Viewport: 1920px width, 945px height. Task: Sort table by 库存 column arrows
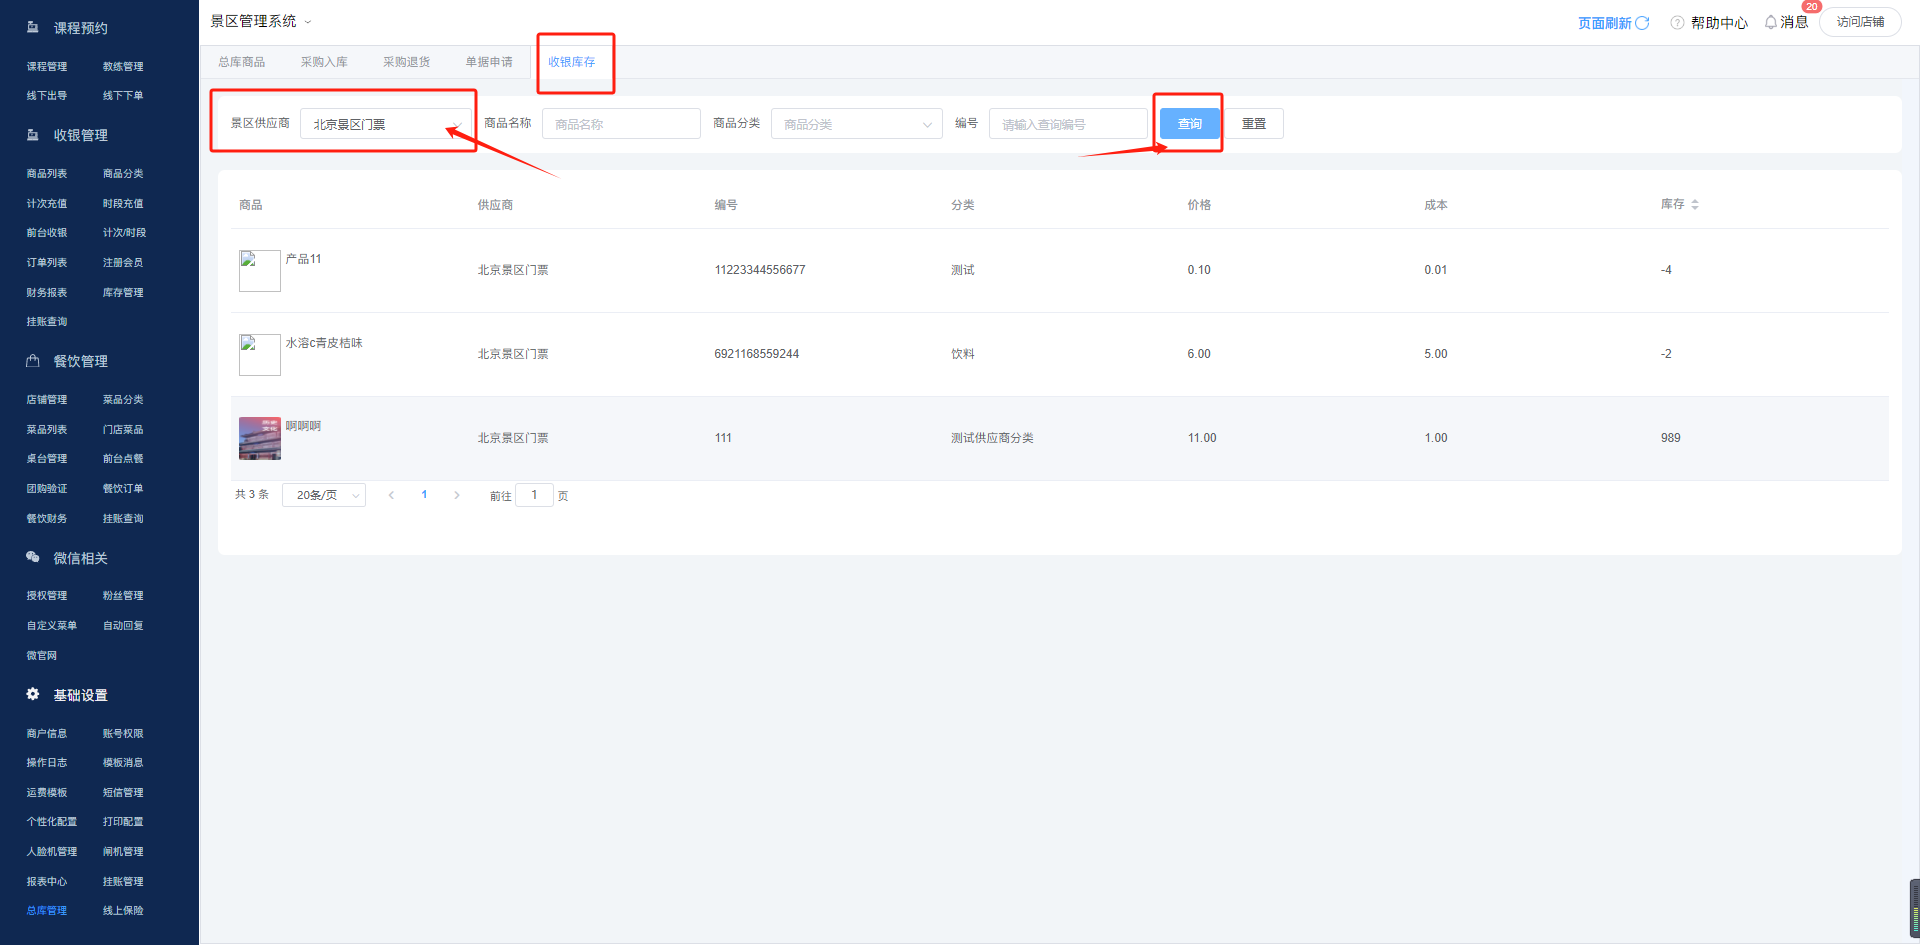pyautogui.click(x=1695, y=204)
